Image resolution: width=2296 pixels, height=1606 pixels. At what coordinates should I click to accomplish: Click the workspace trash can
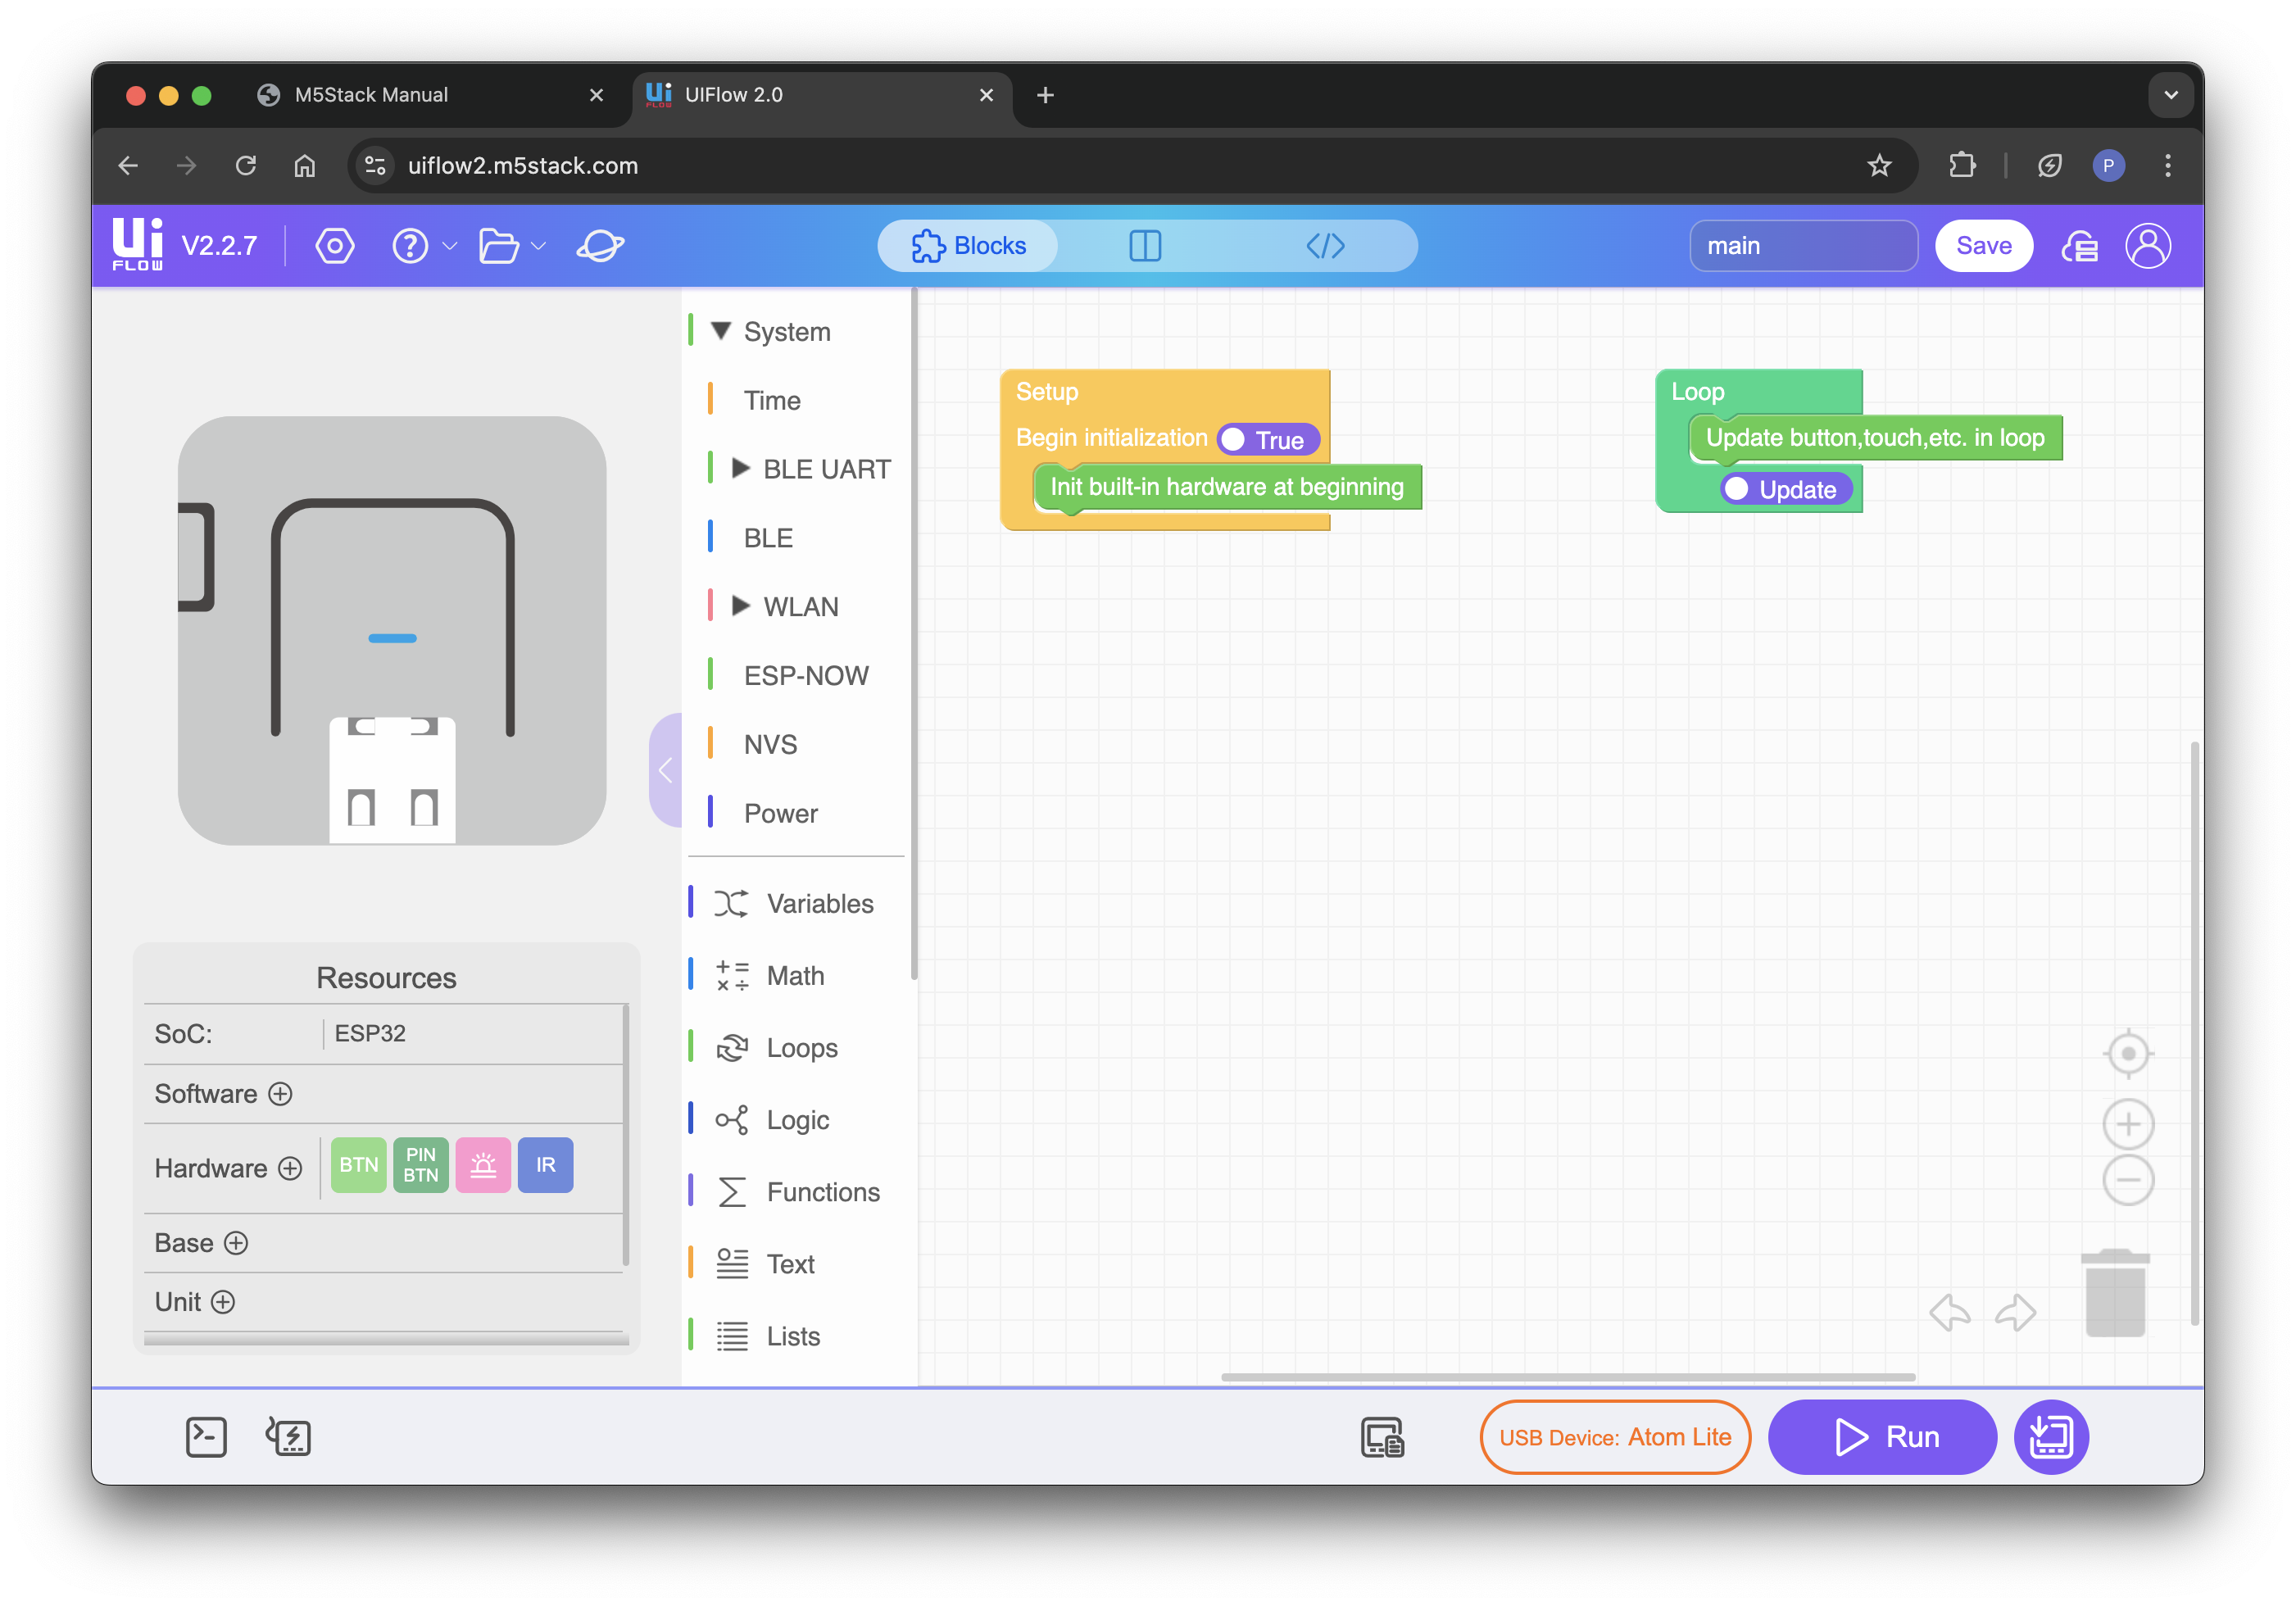(2115, 1292)
